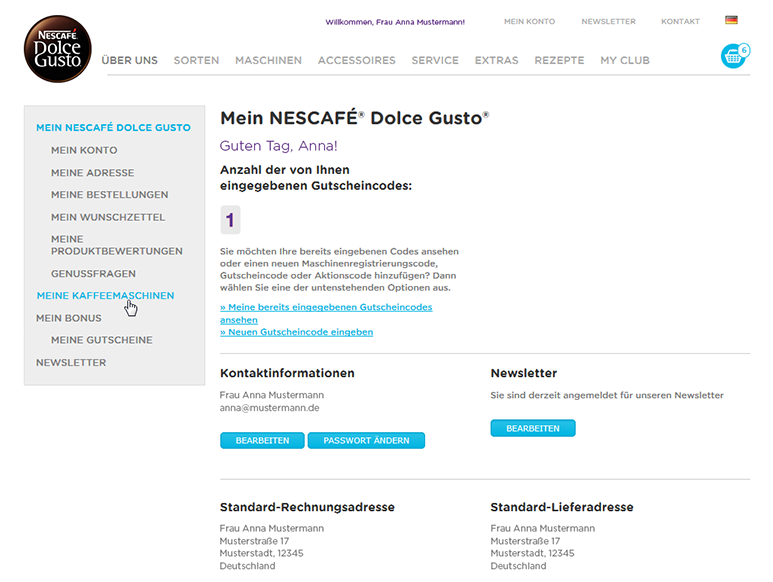Open the MY CLUB menu
The height and width of the screenshot is (582, 773).
[625, 60]
